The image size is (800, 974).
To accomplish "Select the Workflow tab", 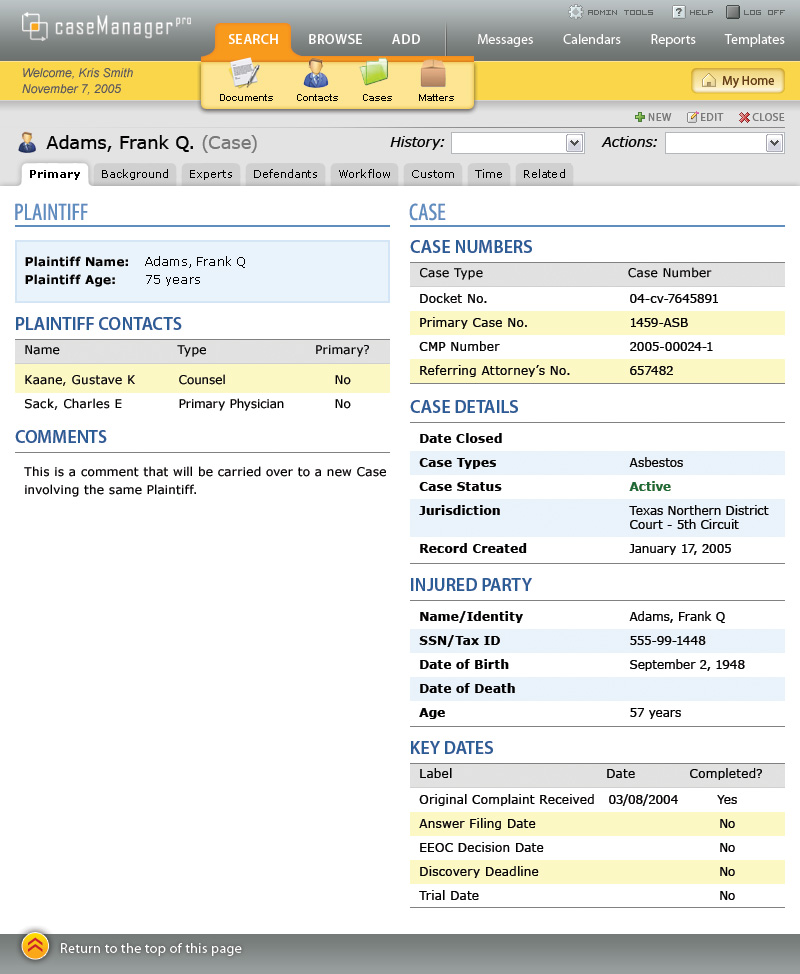I will click(x=365, y=174).
